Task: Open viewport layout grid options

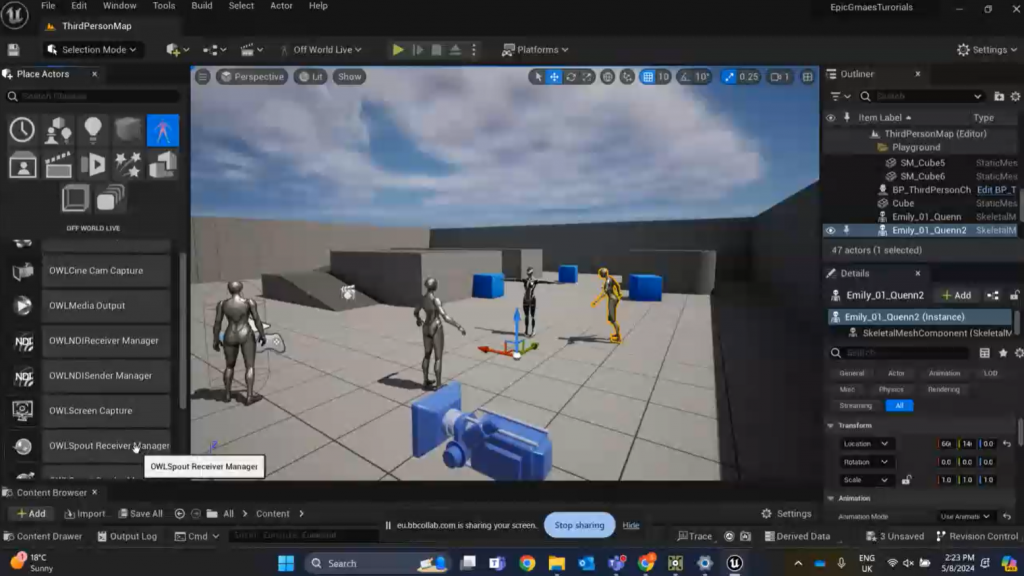Action: click(x=808, y=76)
